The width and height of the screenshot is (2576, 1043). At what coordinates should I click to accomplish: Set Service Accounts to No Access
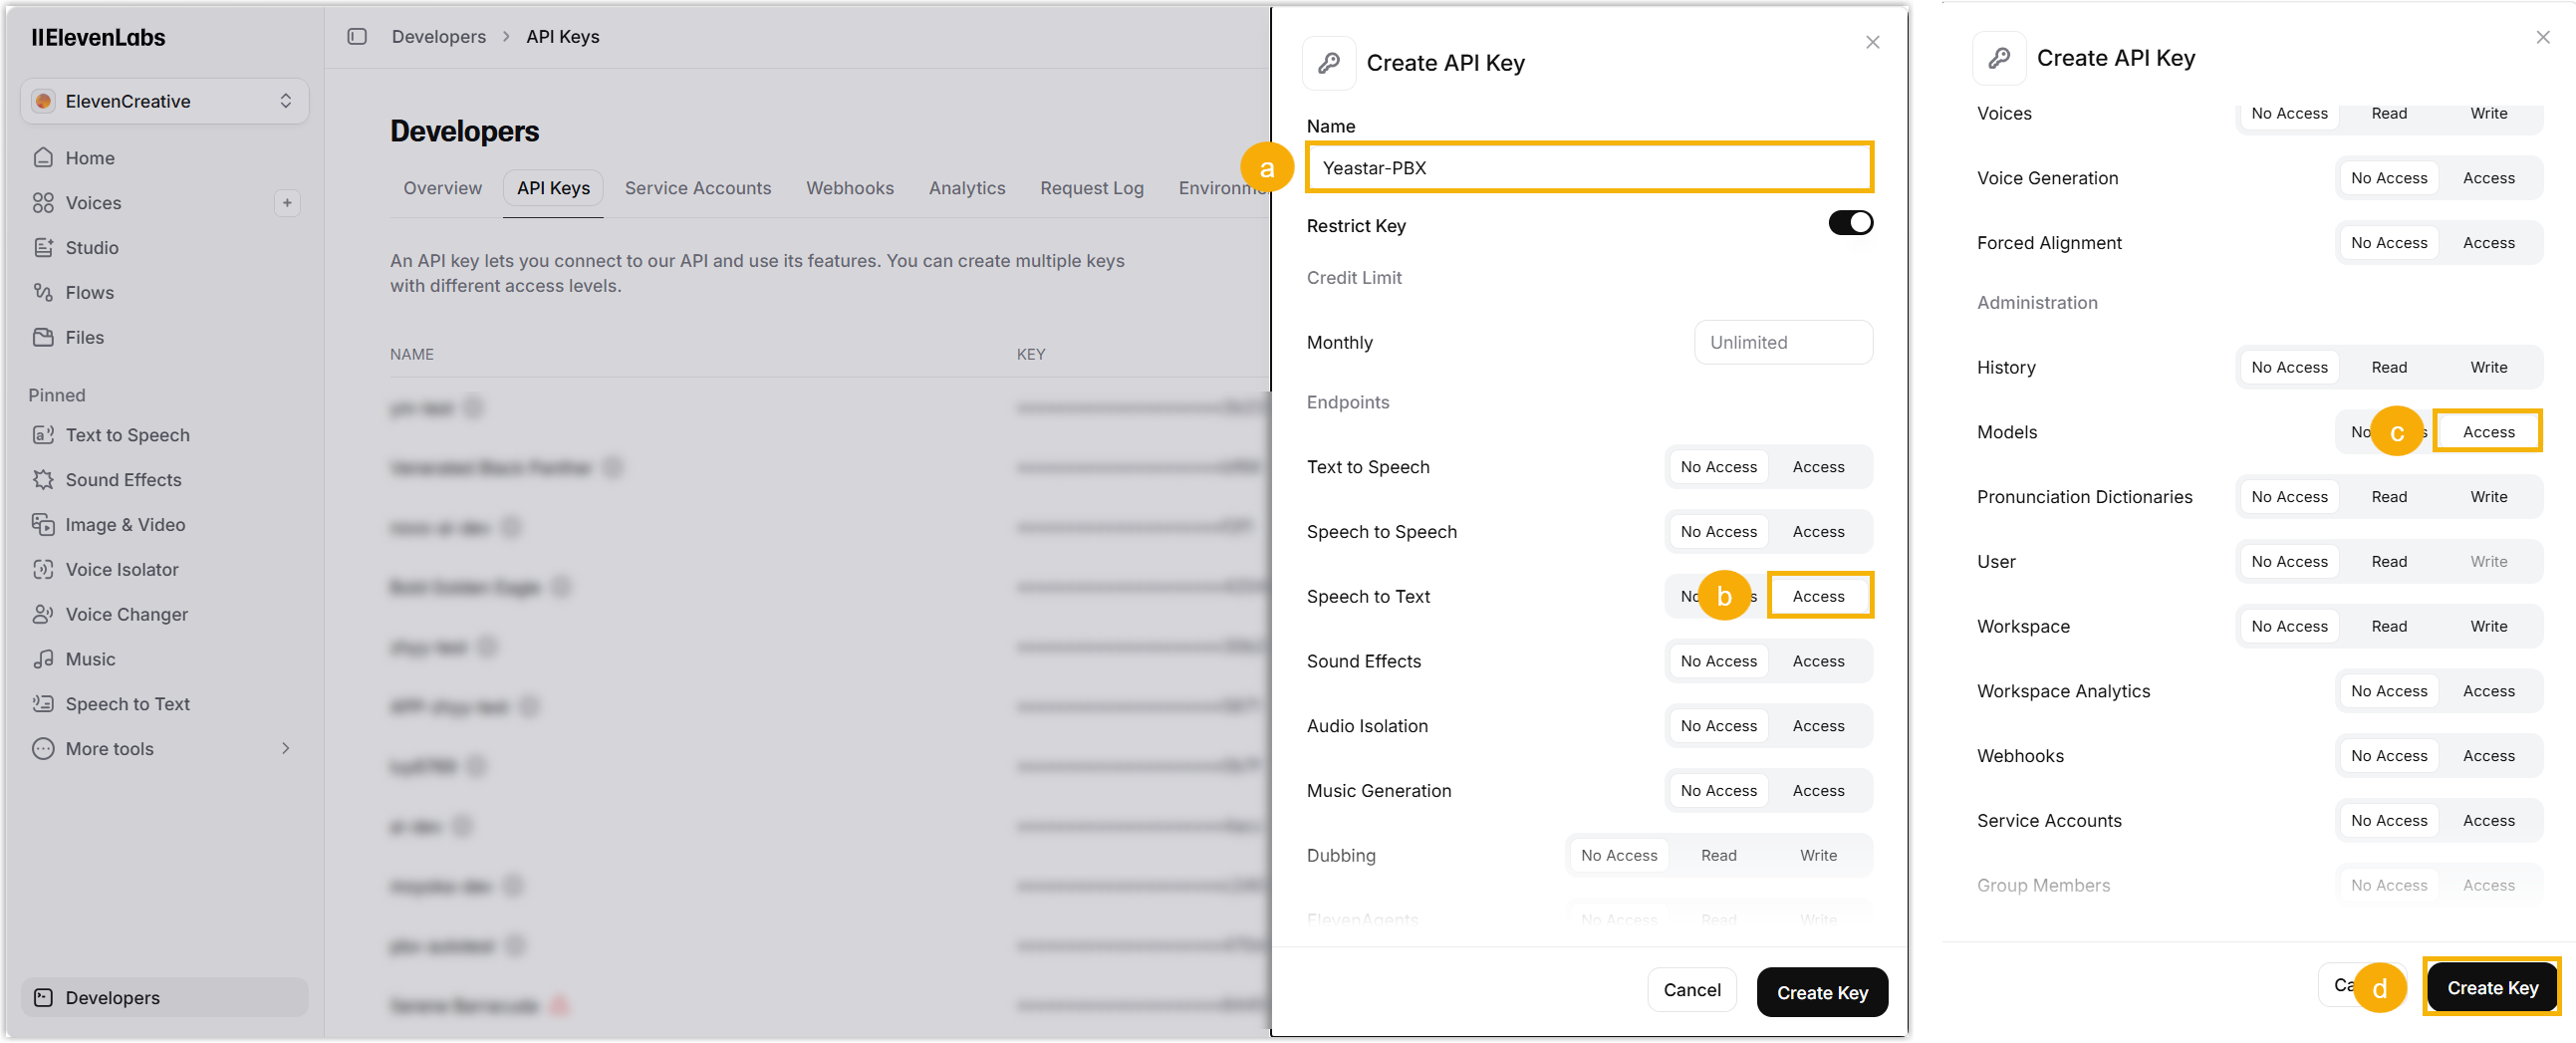pos(2389,821)
